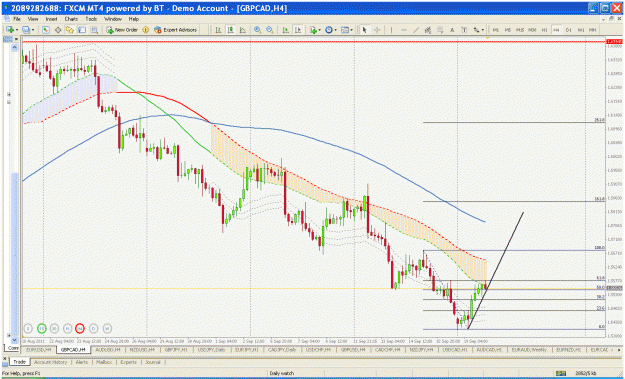Switch to Alerts terminal tab

[82, 362]
